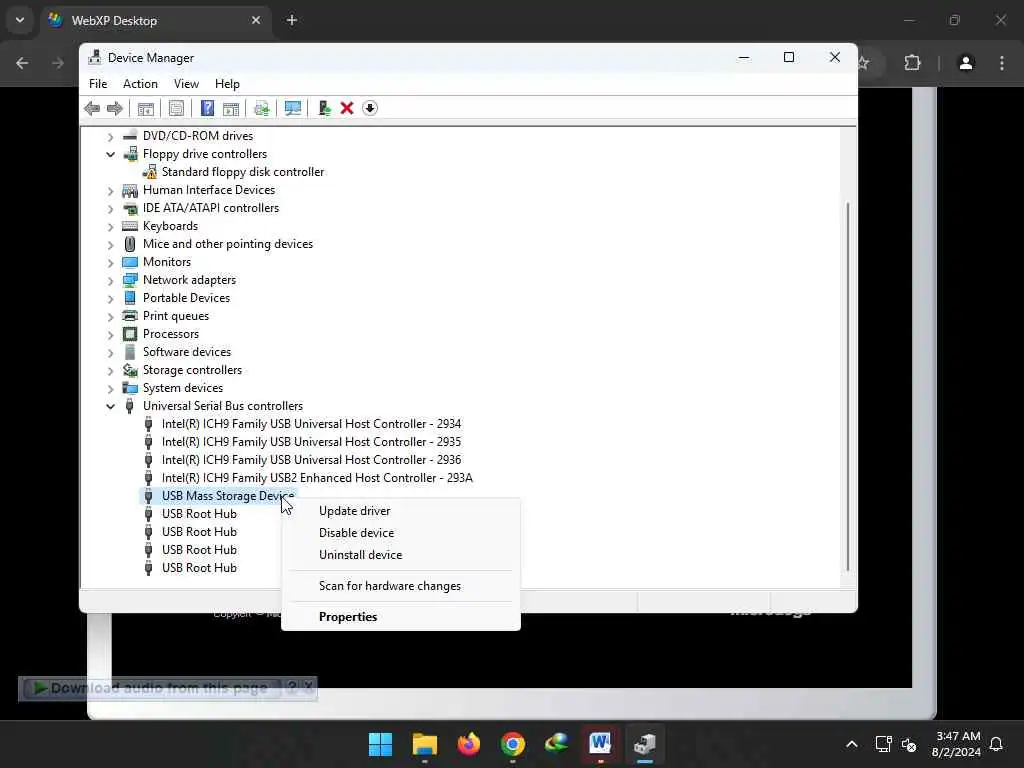Click the Back arrow in Device Manager toolbar

92,108
